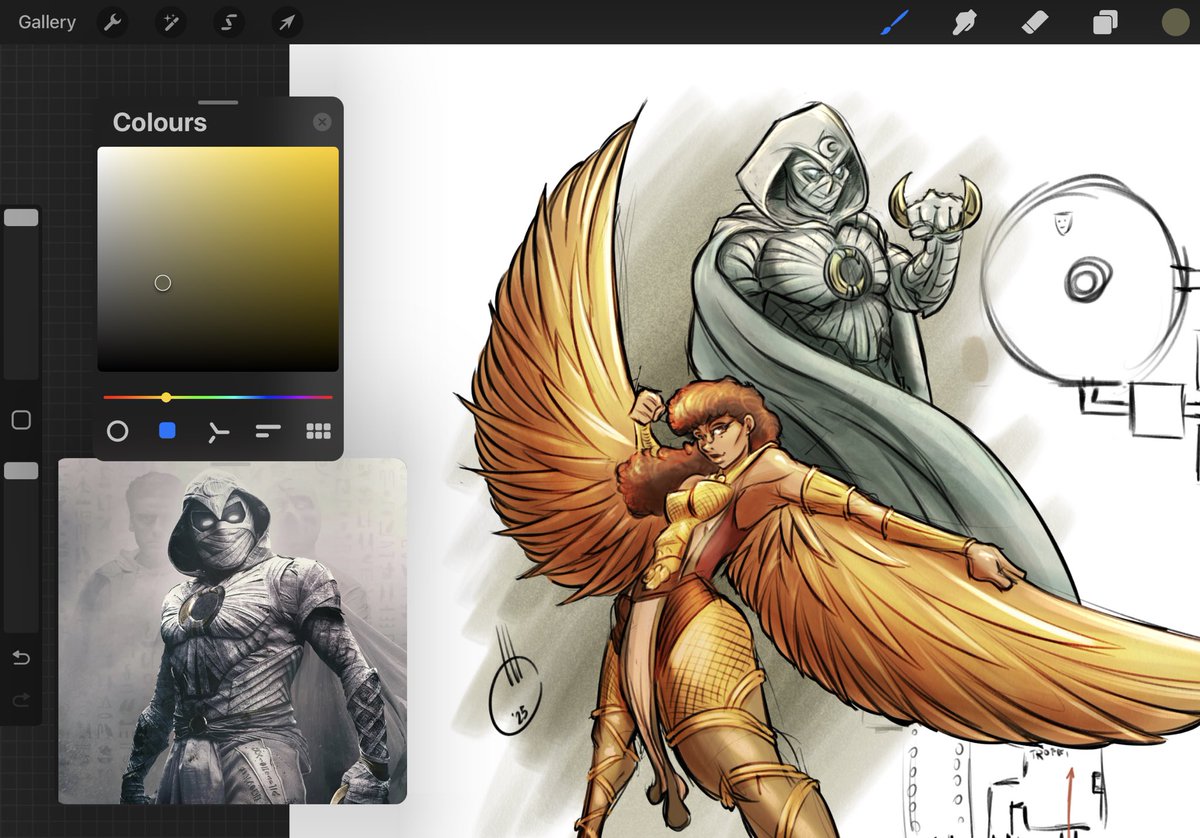This screenshot has height=838, width=1200.
Task: Close the Colours panel
Action: click(322, 122)
